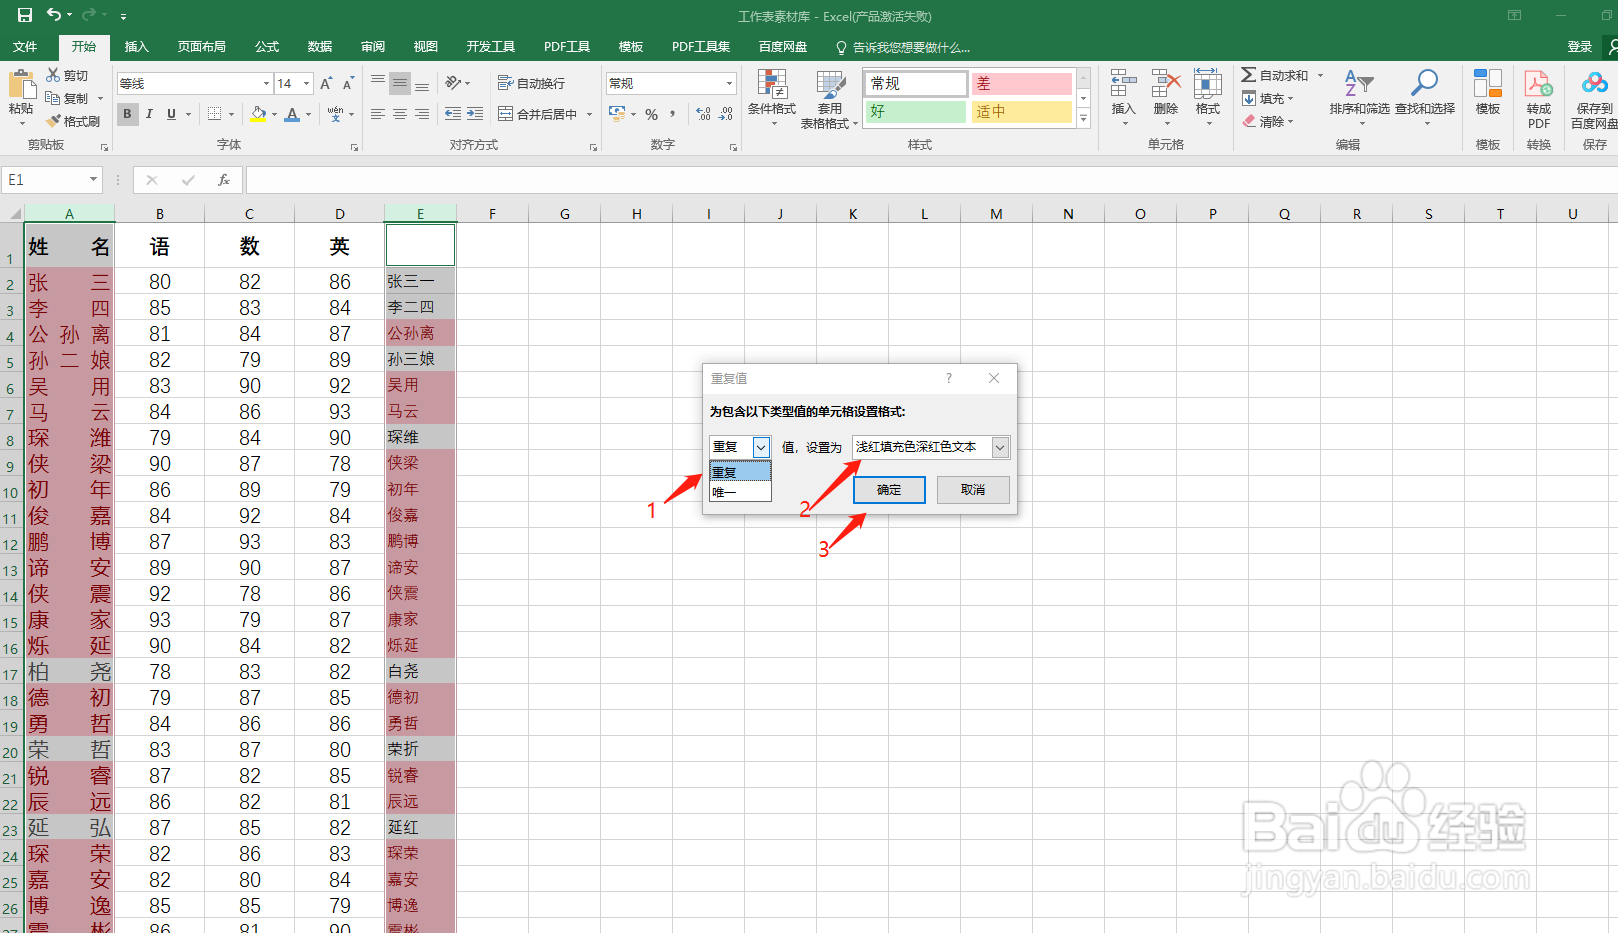Click the Insert cells icon

click(1123, 85)
